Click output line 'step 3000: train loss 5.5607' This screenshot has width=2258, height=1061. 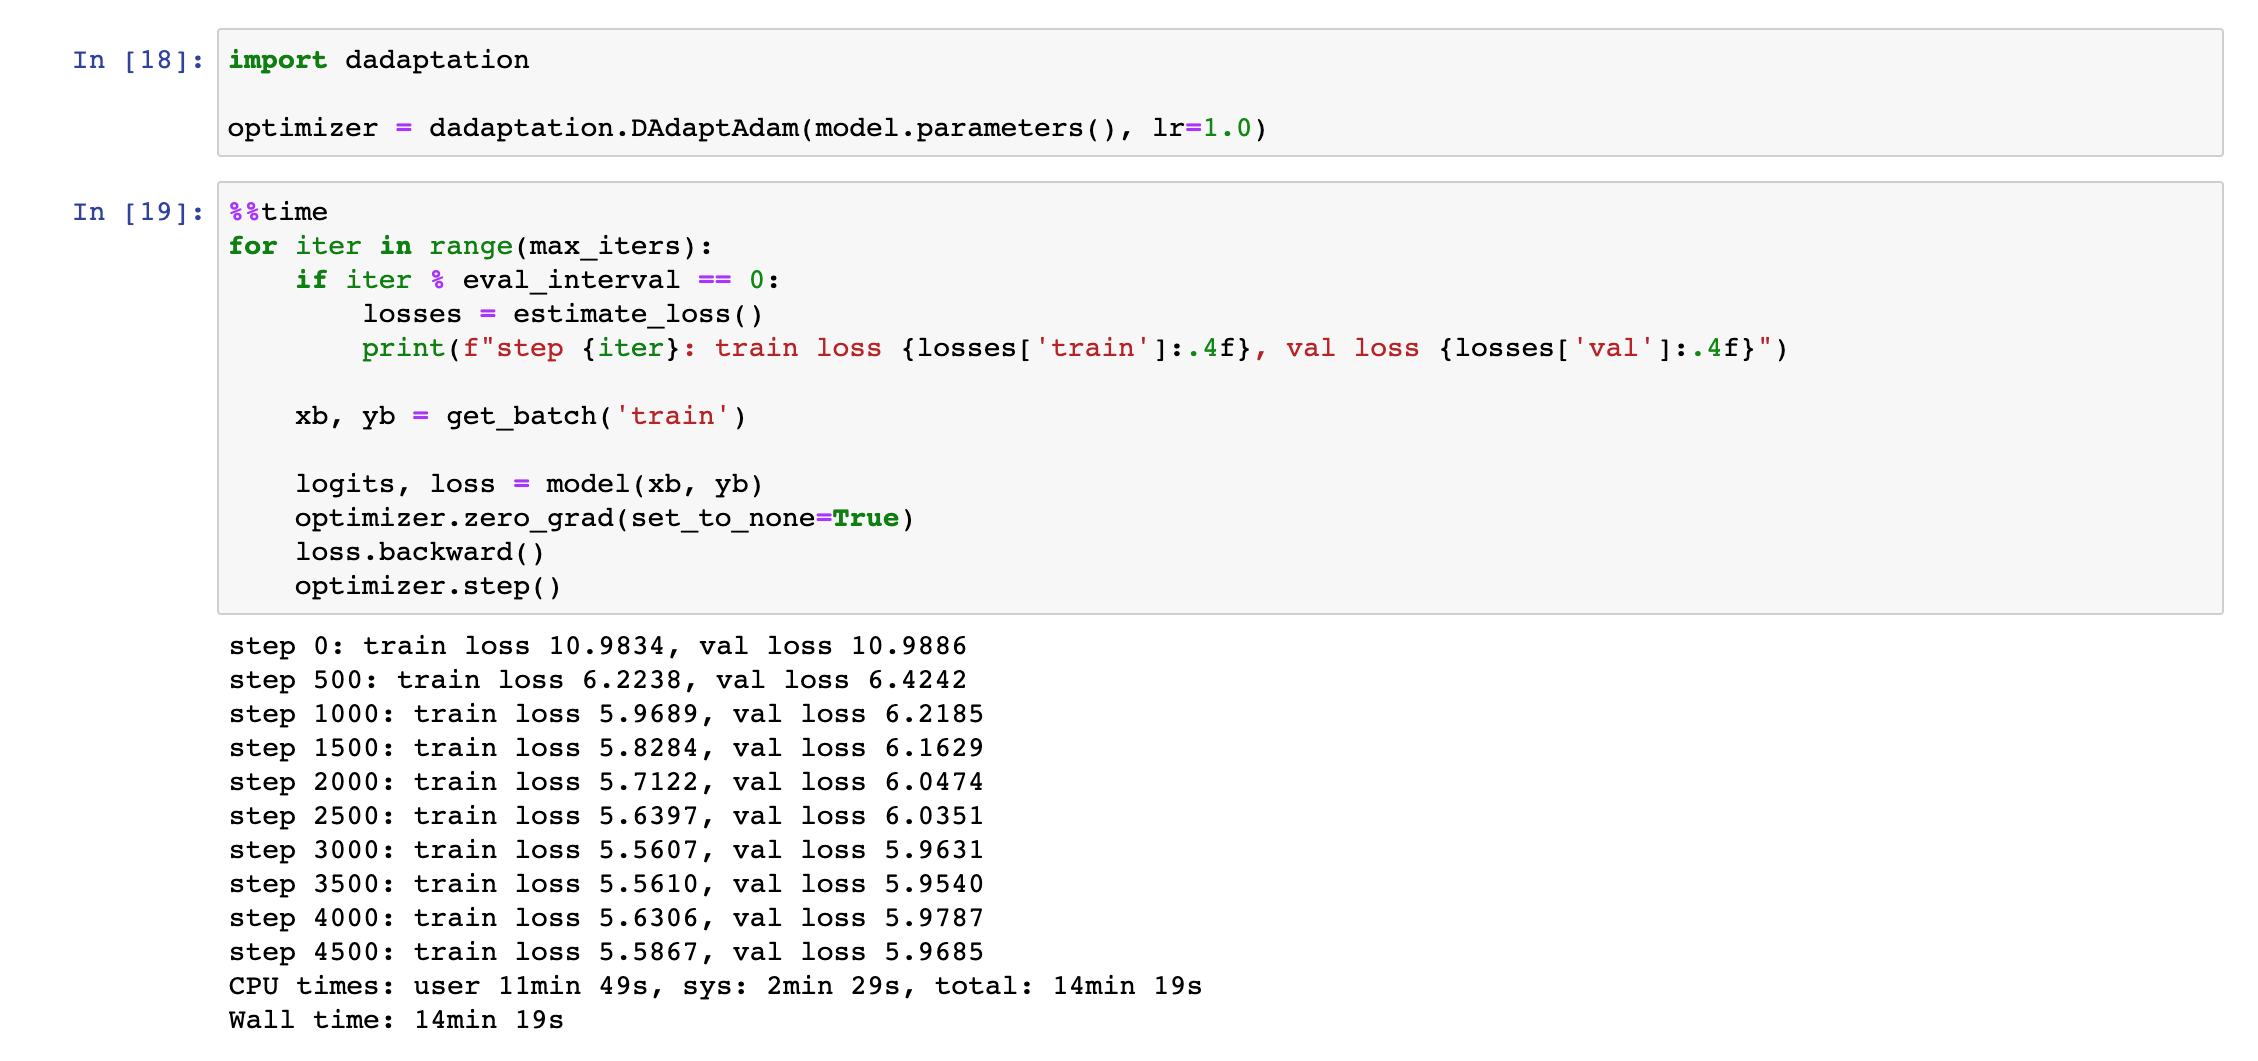tap(606, 850)
